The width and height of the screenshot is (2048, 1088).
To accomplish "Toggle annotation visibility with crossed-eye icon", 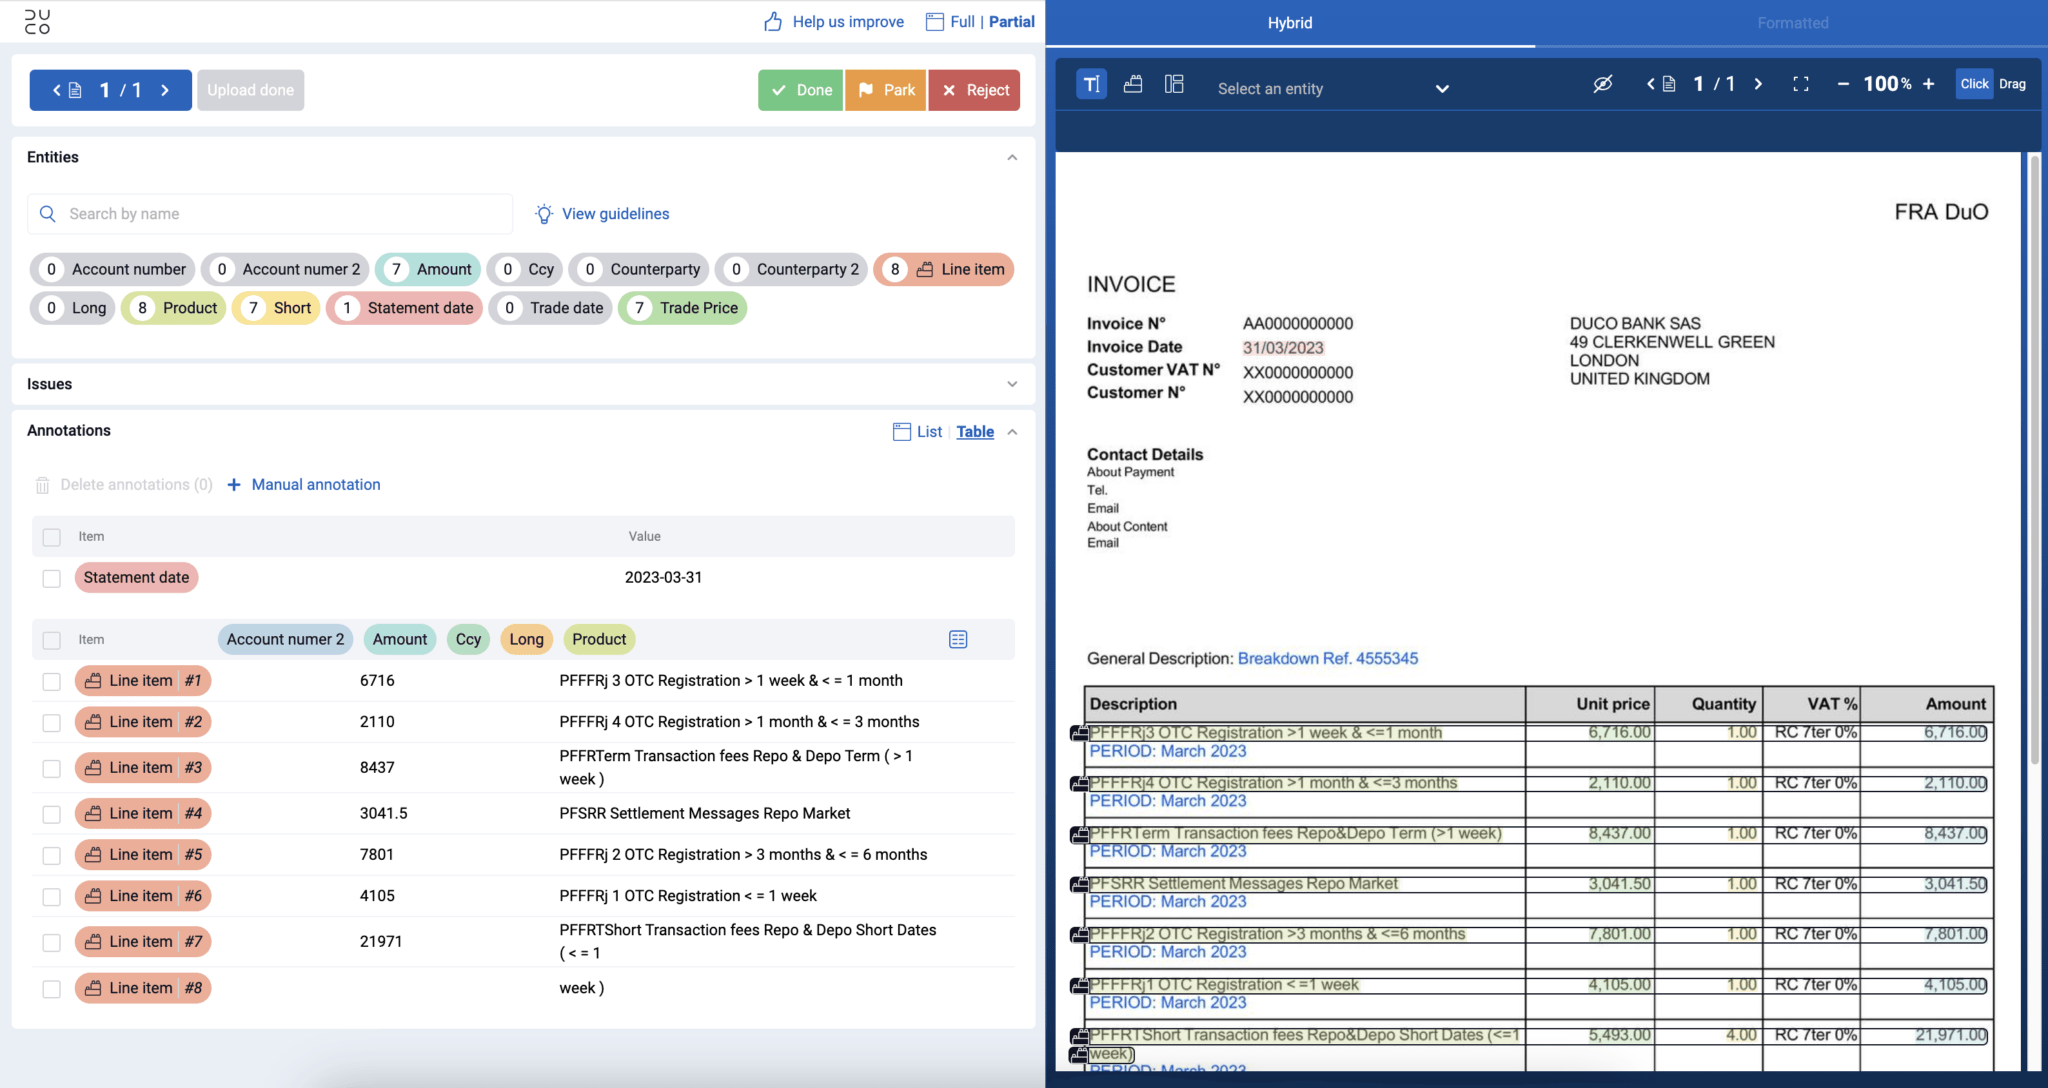I will pyautogui.click(x=1601, y=84).
